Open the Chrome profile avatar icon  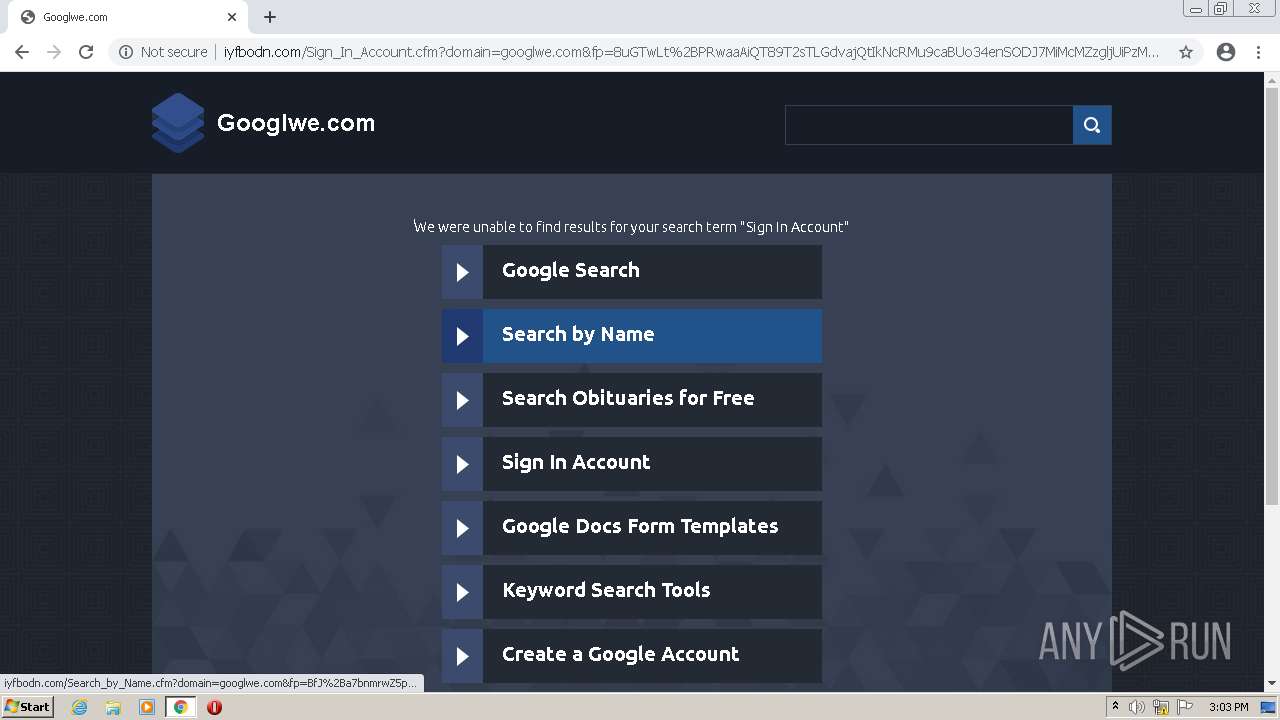coord(1226,52)
